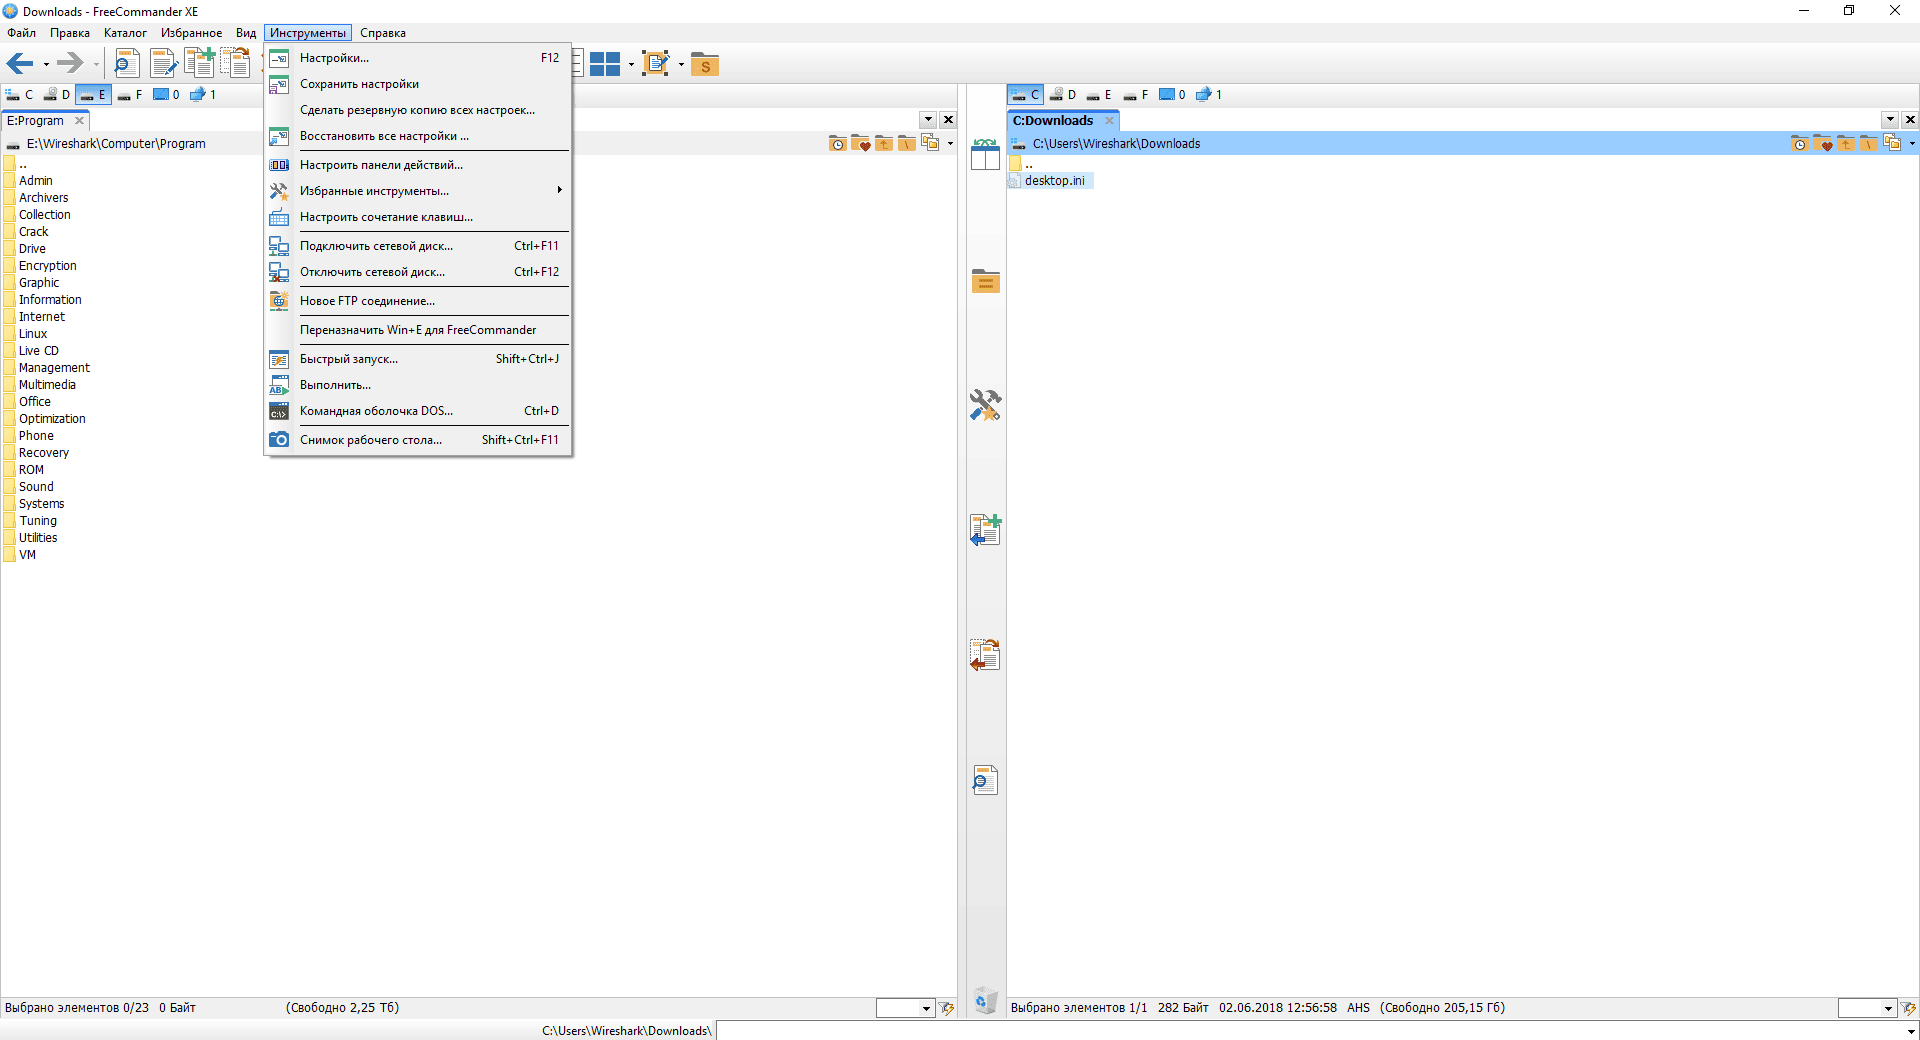Select Снимок рабочего стола... menu item
Viewport: 1920px width, 1040px height.
[x=418, y=440]
